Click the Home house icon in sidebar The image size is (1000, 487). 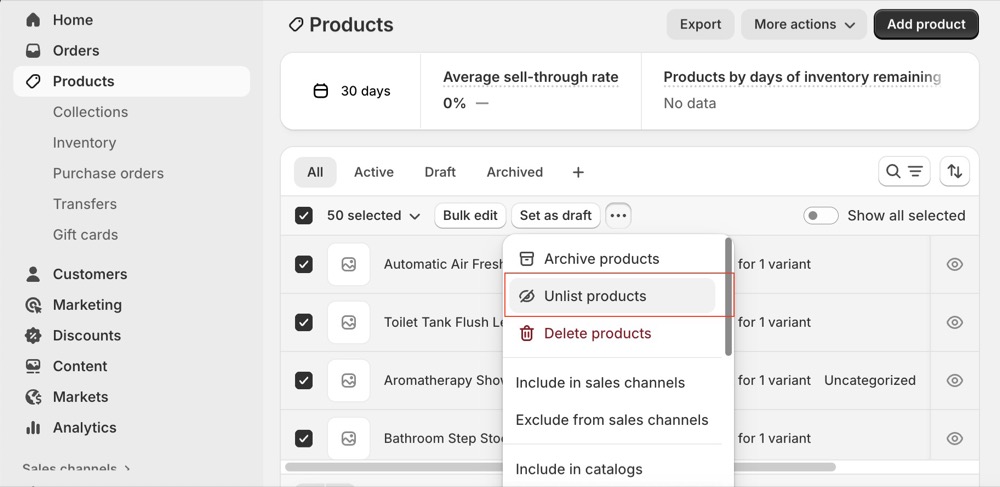[33, 20]
